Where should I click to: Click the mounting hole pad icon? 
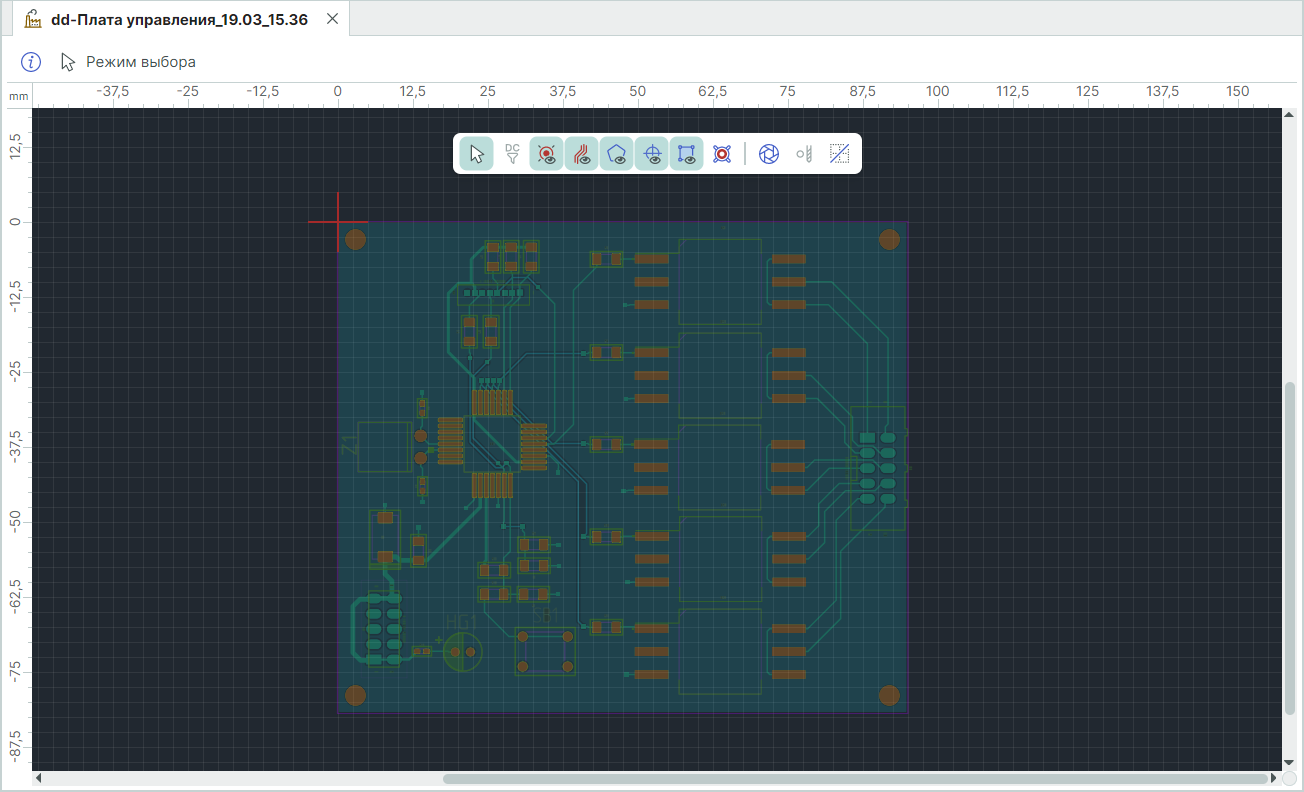722,154
